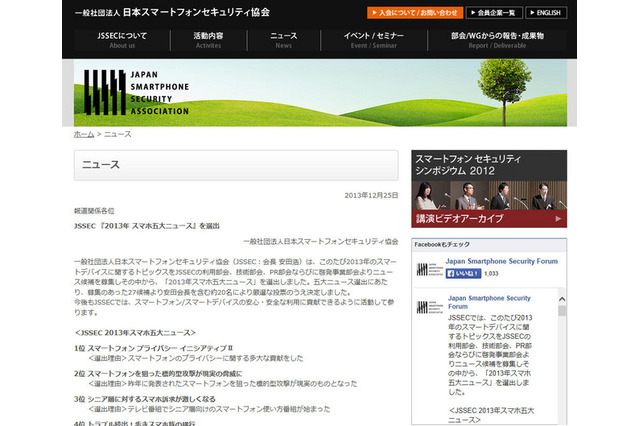Open the ニュース News menu item
This screenshot has height=426, width=640.
click(284, 40)
